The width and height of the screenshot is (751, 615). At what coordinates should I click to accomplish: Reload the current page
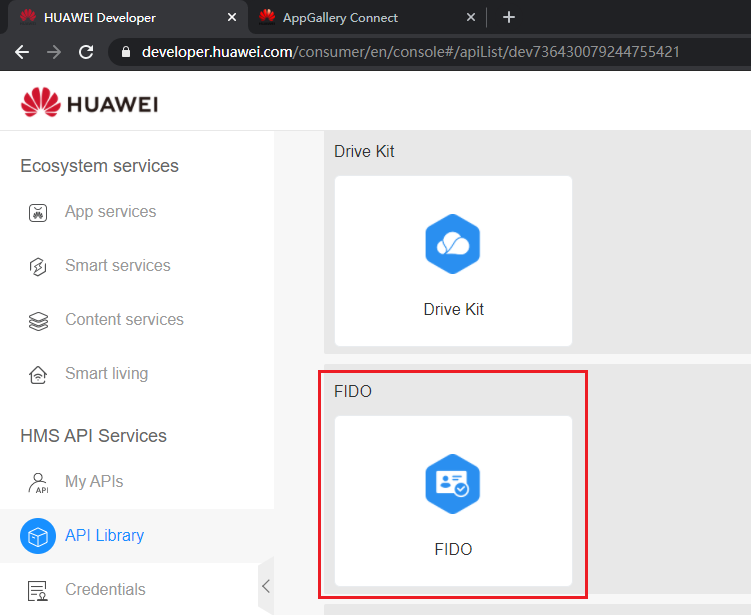point(86,51)
